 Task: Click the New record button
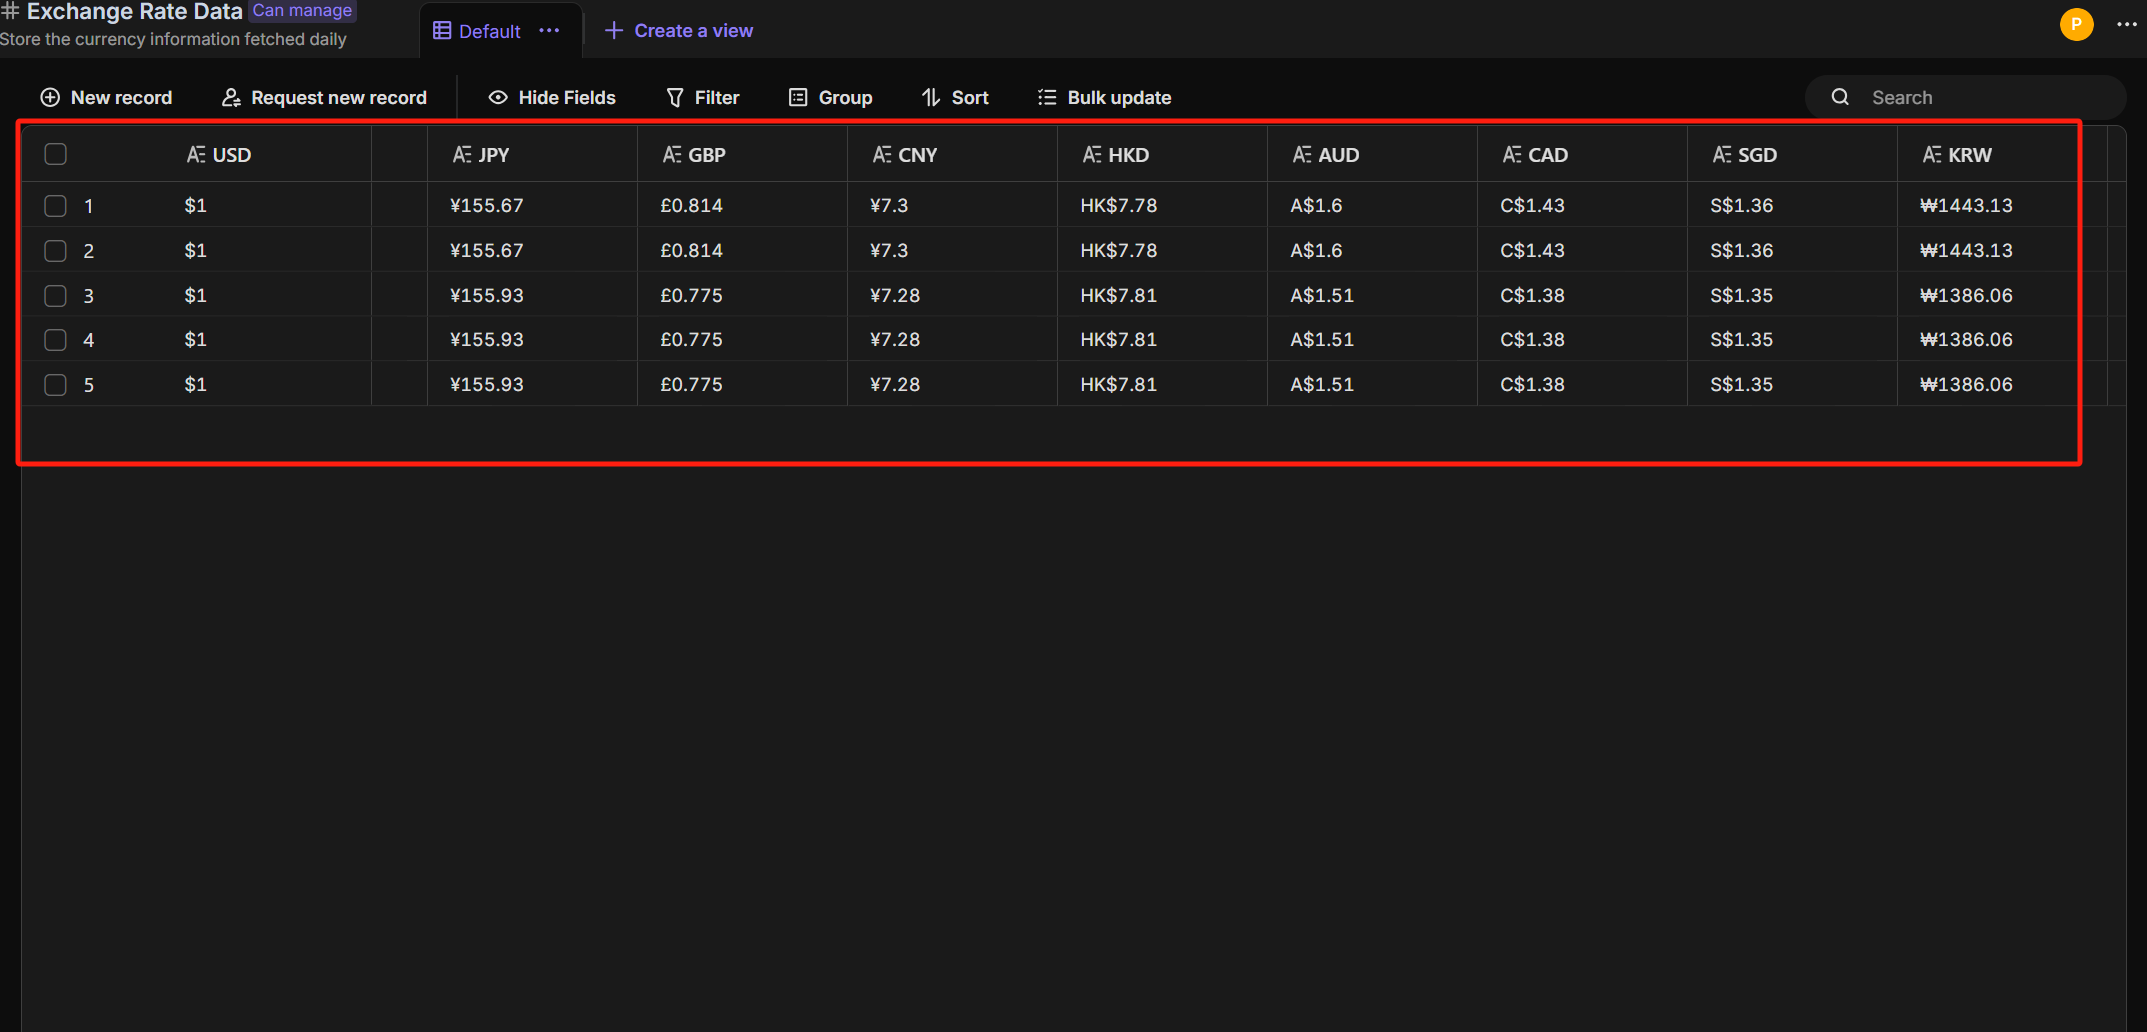(x=106, y=97)
